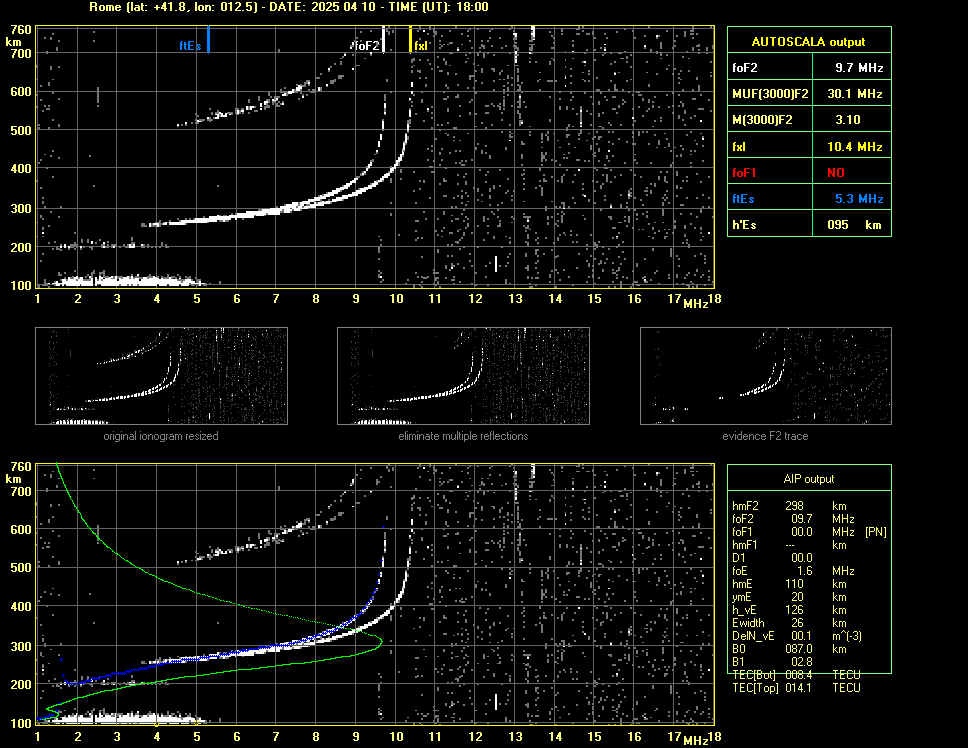
Task: Select the blue ftEs 5.3 MHz value
Action: click(859, 199)
